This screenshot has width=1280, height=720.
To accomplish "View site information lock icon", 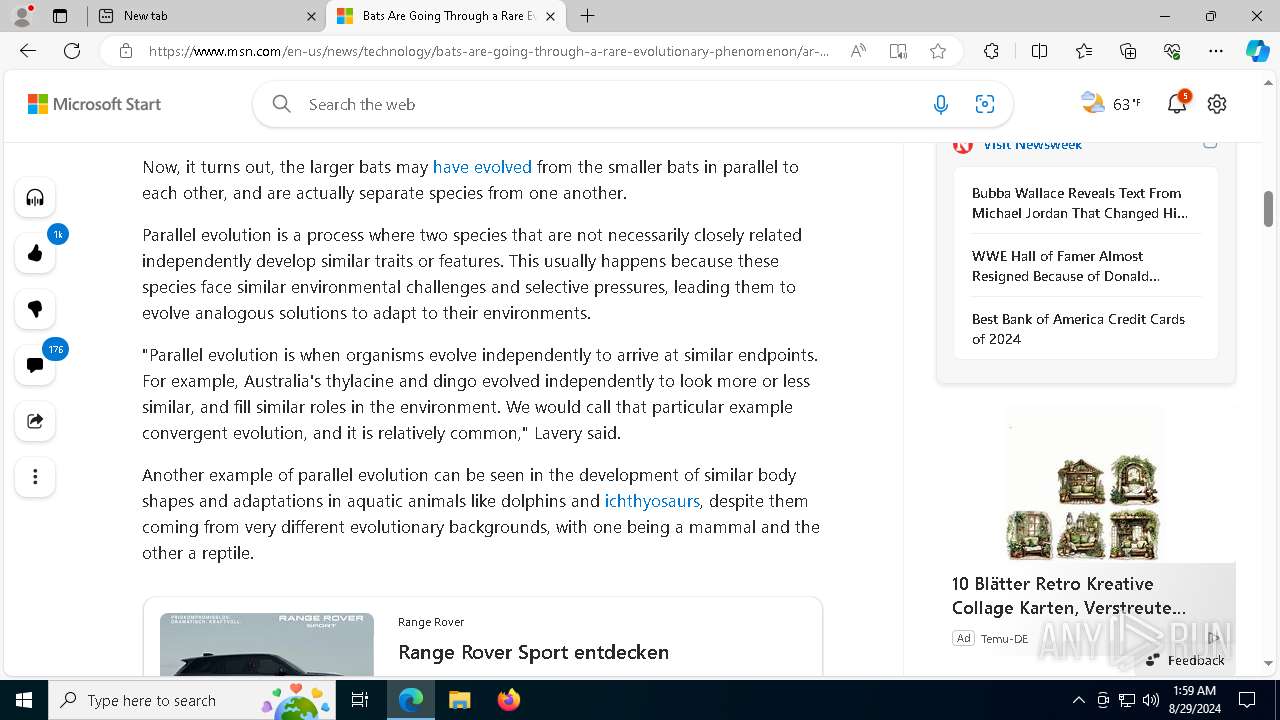I will [x=126, y=51].
